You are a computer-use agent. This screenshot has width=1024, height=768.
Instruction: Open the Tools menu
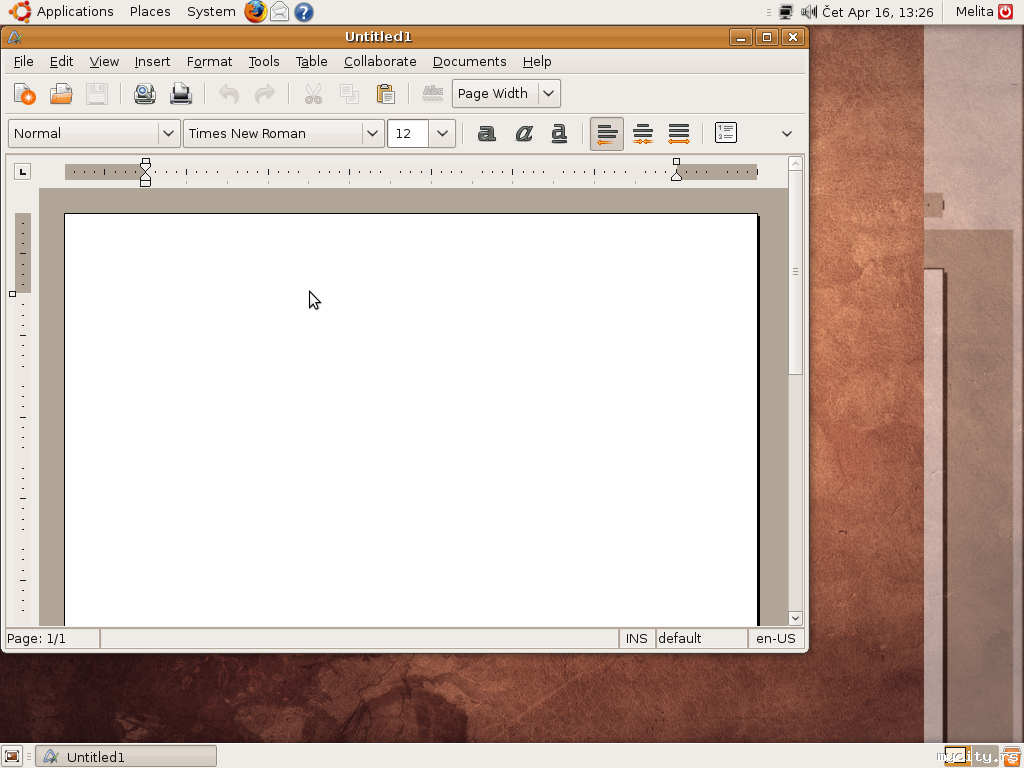tap(264, 61)
